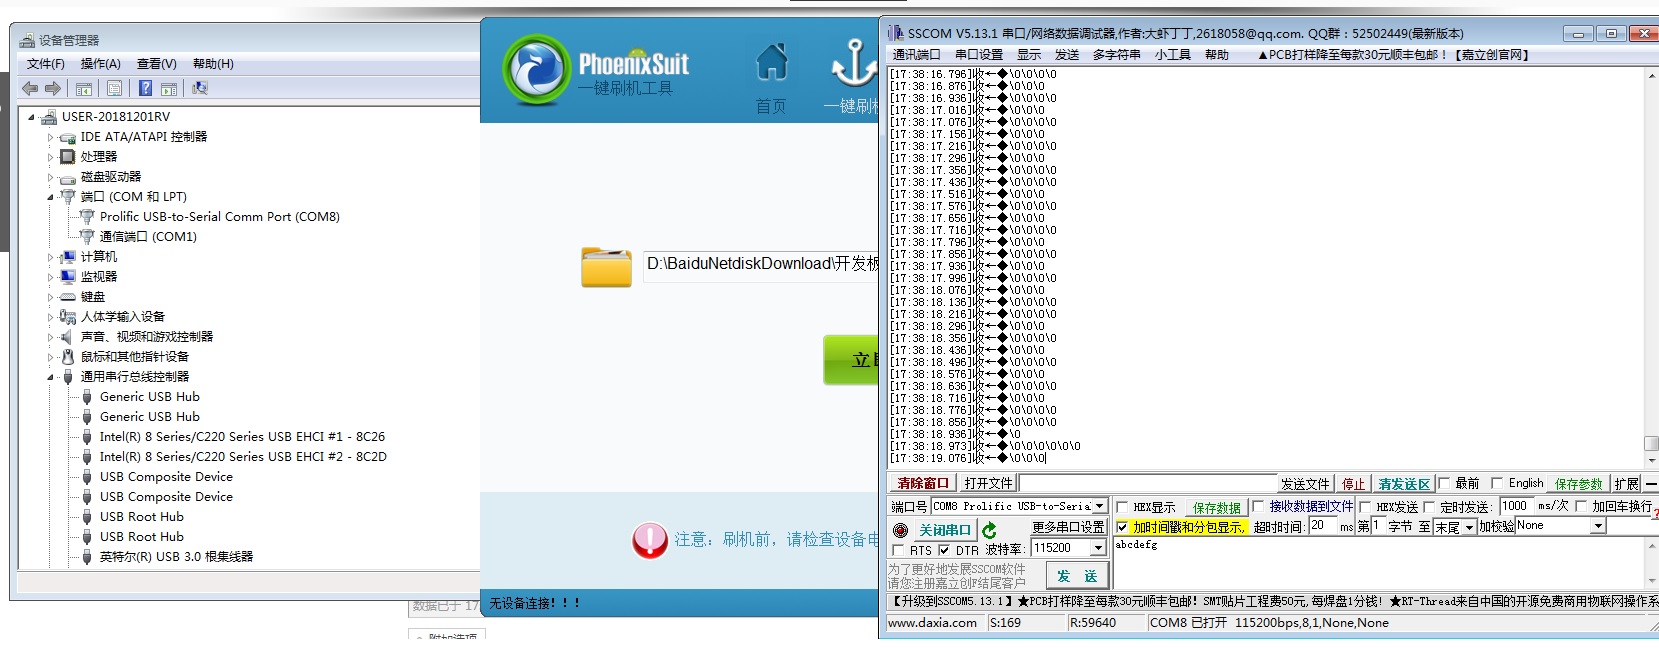The height and width of the screenshot is (648, 1659).
Task: Collapse the 通用串行总线控制器 tree node
Action: click(x=50, y=378)
